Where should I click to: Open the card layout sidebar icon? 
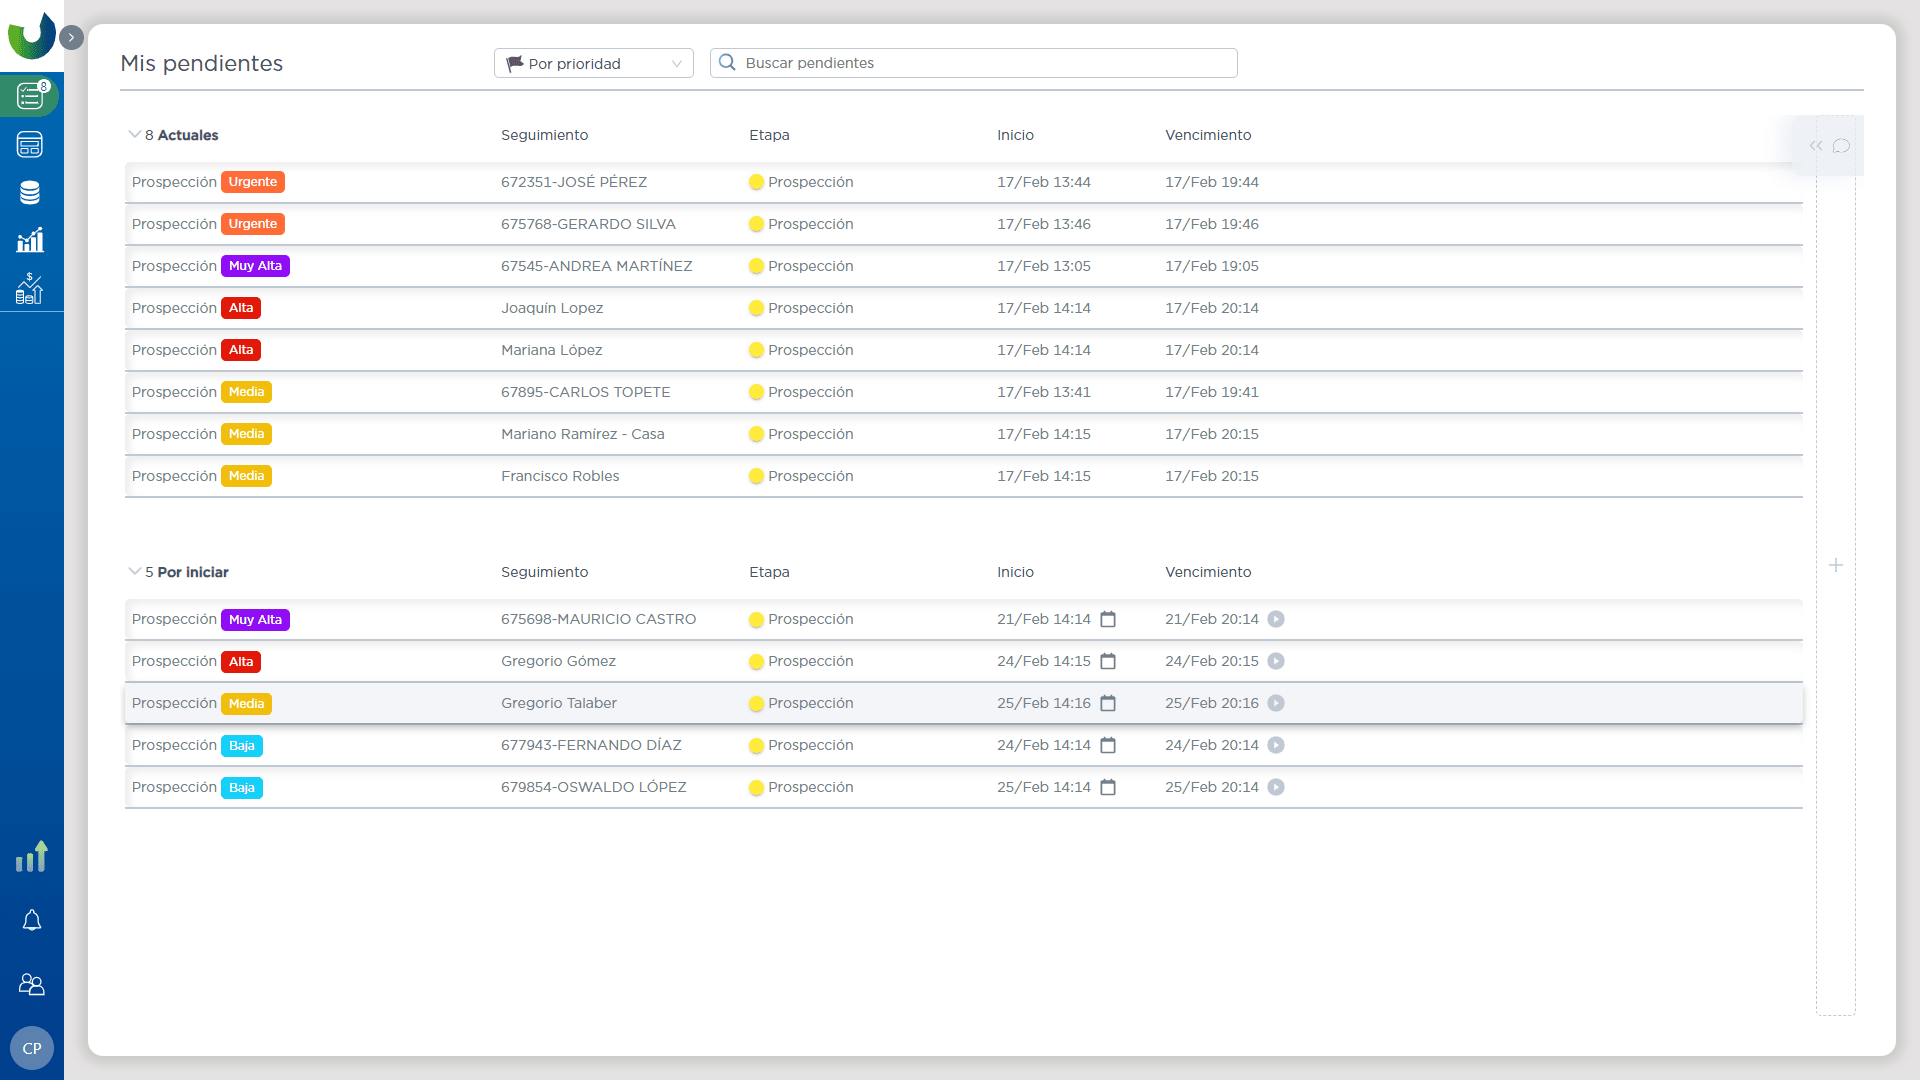pyautogui.click(x=30, y=145)
